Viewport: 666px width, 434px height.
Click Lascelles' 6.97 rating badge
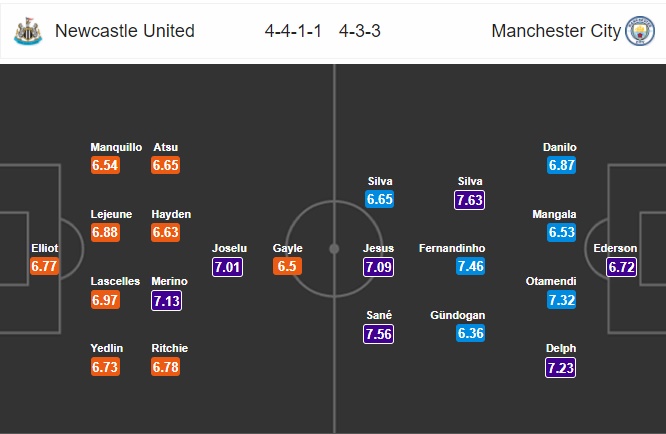pos(107,300)
